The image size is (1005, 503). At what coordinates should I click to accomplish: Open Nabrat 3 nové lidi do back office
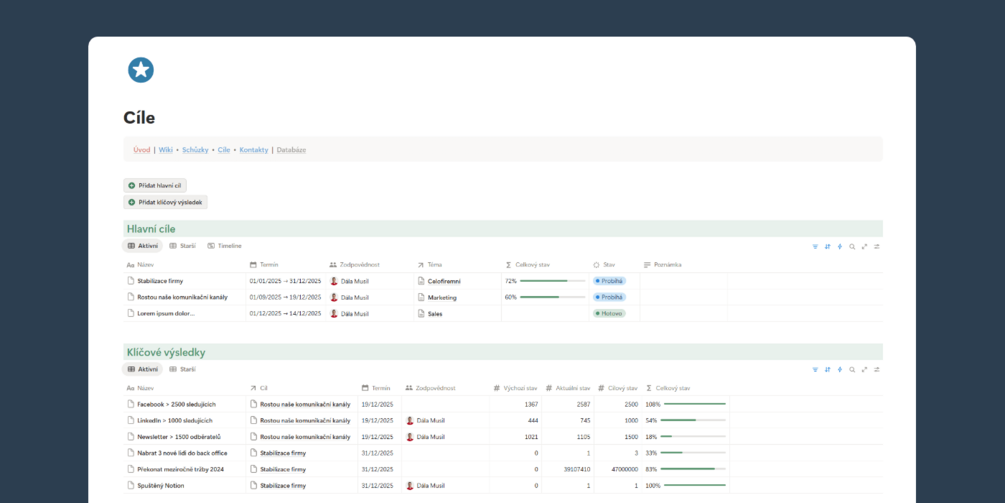pyautogui.click(x=182, y=453)
